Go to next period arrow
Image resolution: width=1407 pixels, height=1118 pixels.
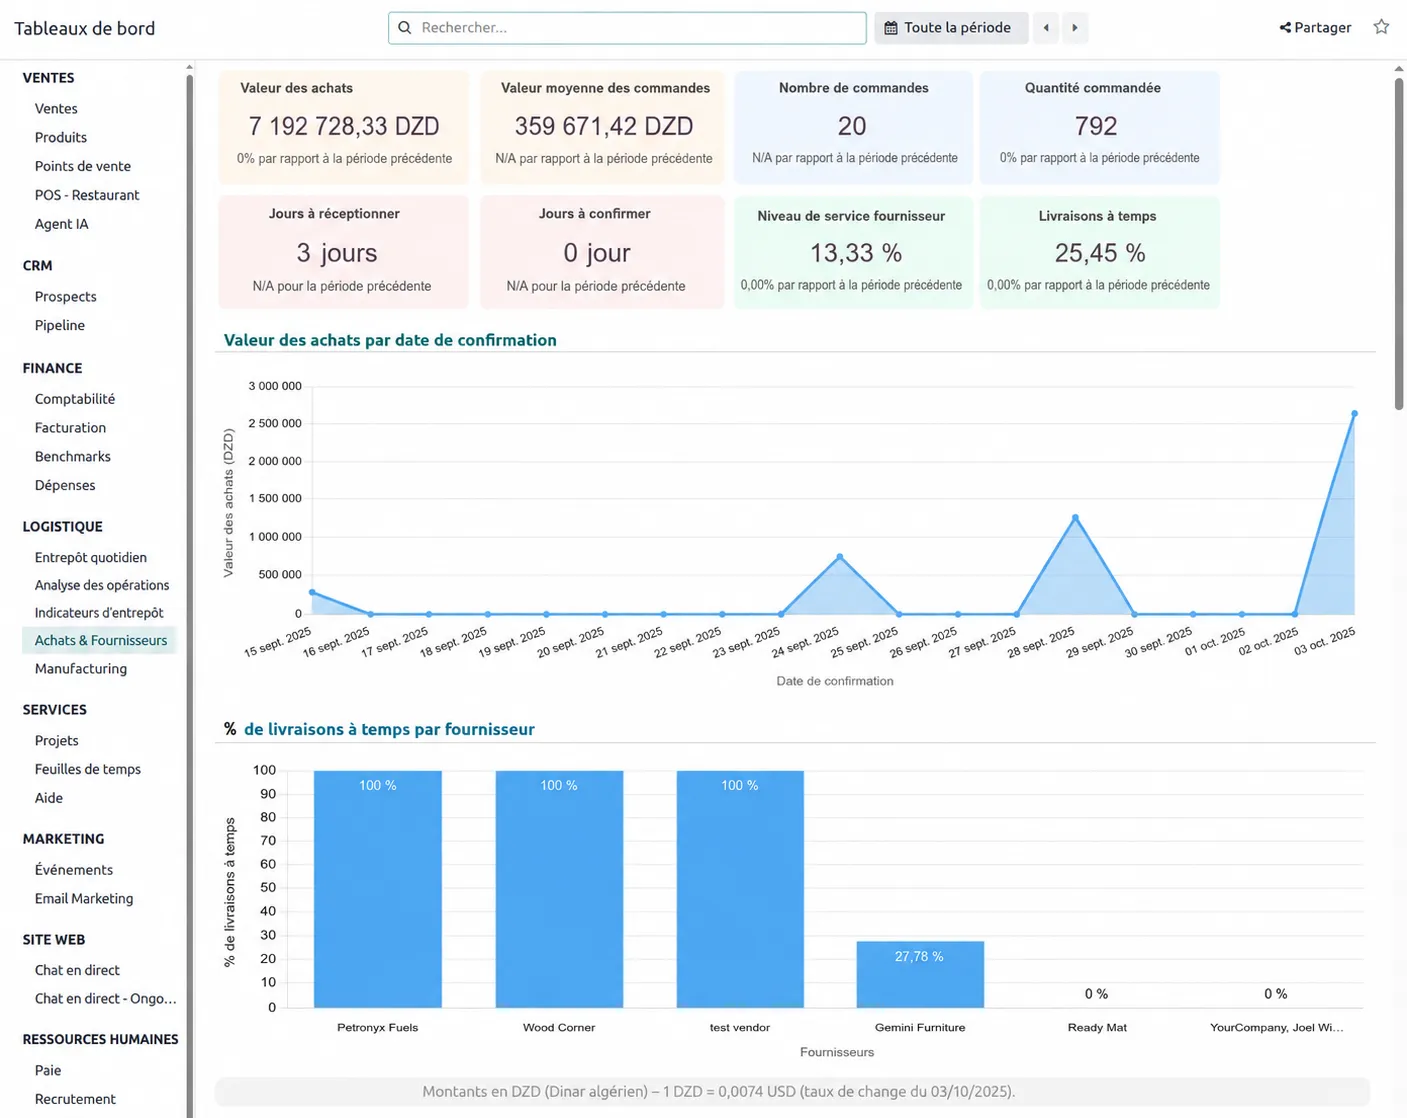click(x=1075, y=28)
